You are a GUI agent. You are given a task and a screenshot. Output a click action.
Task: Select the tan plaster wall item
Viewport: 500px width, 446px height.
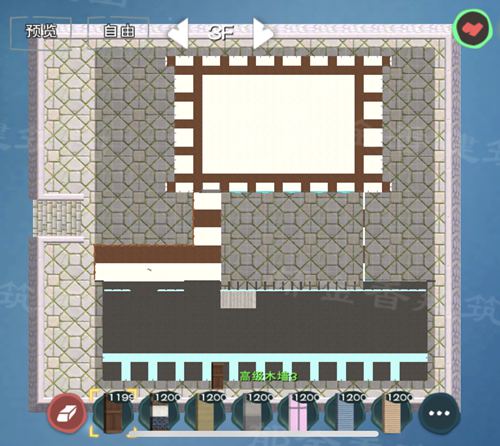click(x=207, y=413)
